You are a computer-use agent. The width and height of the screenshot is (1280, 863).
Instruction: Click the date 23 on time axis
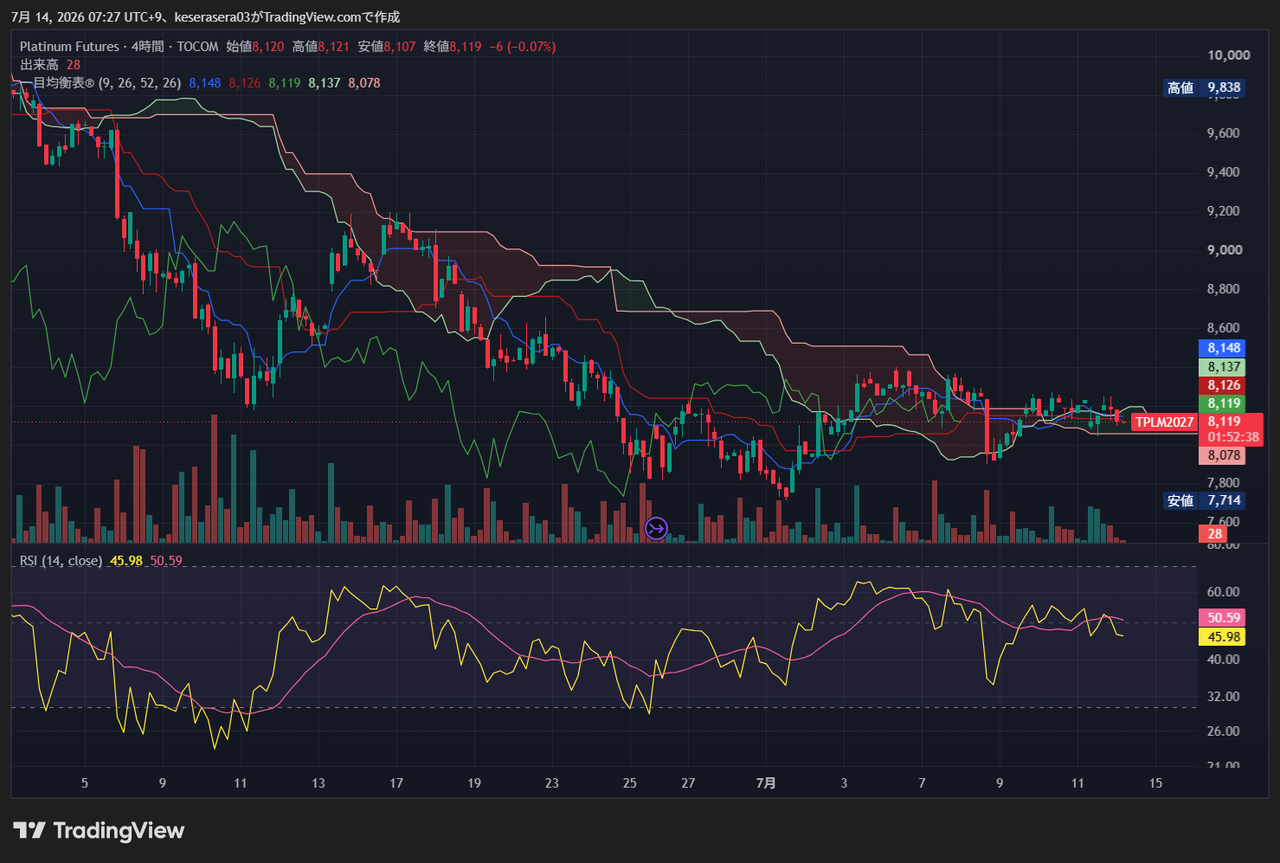(x=552, y=783)
